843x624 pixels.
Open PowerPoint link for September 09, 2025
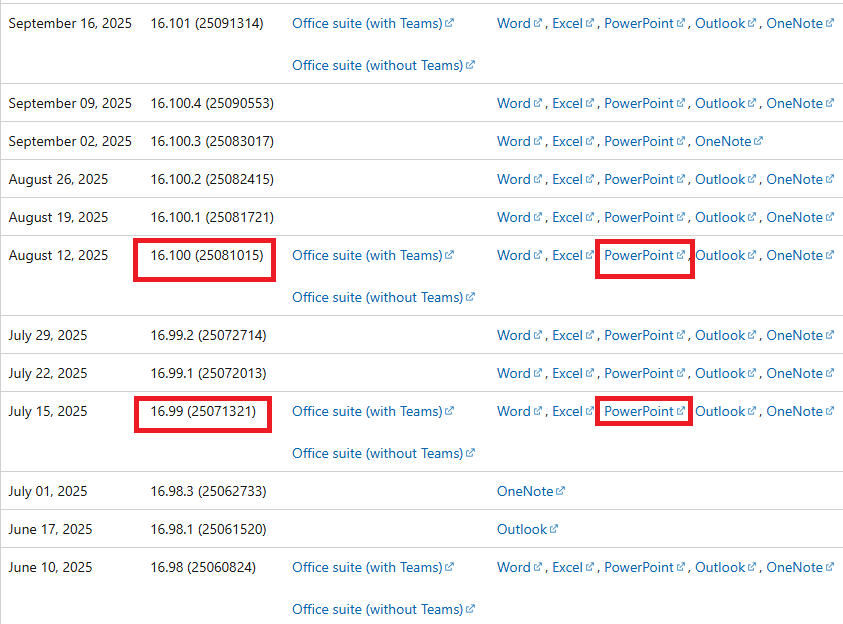[x=645, y=103]
